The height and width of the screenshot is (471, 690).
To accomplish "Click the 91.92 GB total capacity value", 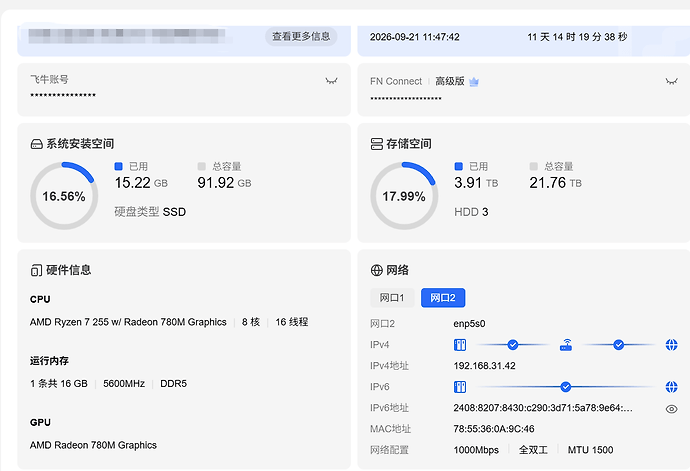I will pyautogui.click(x=224, y=183).
